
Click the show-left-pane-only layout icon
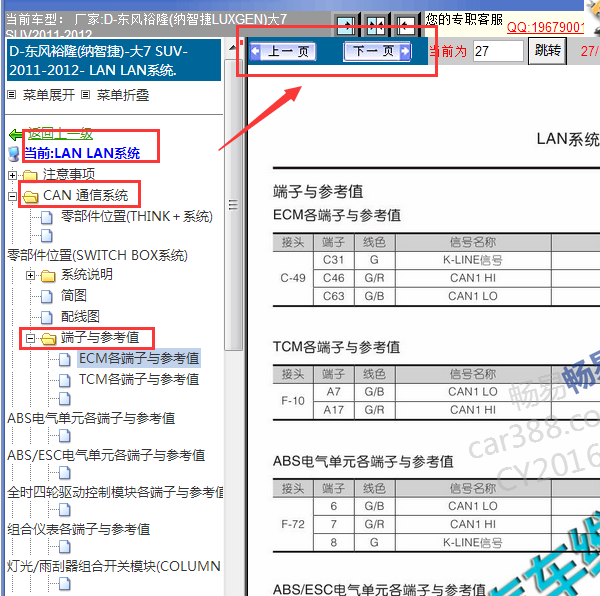346,26
